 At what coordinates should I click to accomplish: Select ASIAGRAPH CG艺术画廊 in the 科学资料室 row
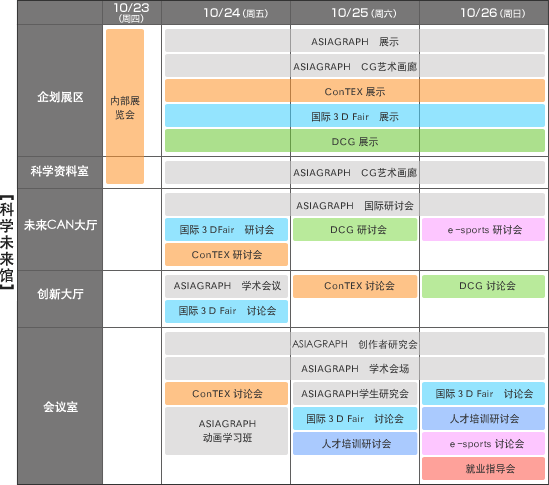coord(355,173)
